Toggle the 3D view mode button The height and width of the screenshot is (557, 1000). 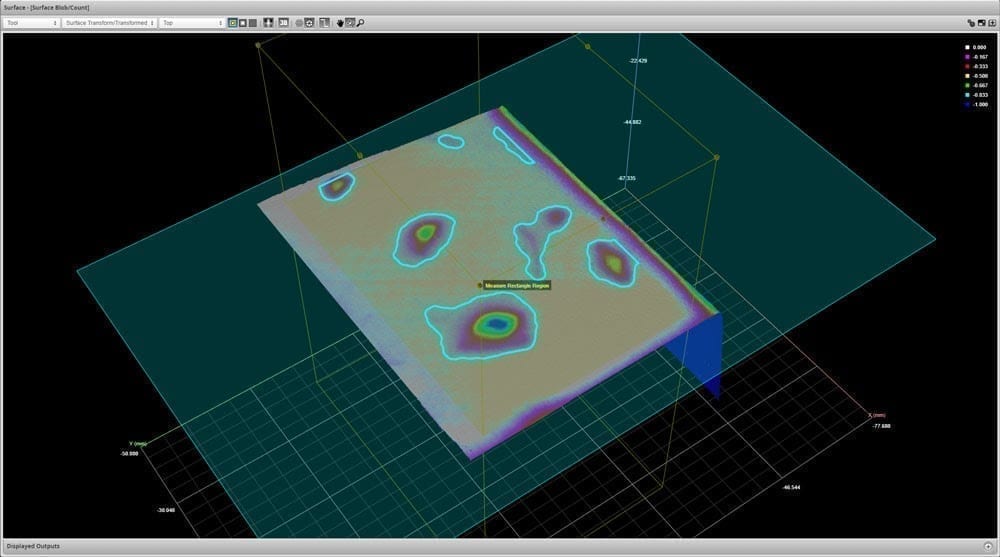point(283,22)
